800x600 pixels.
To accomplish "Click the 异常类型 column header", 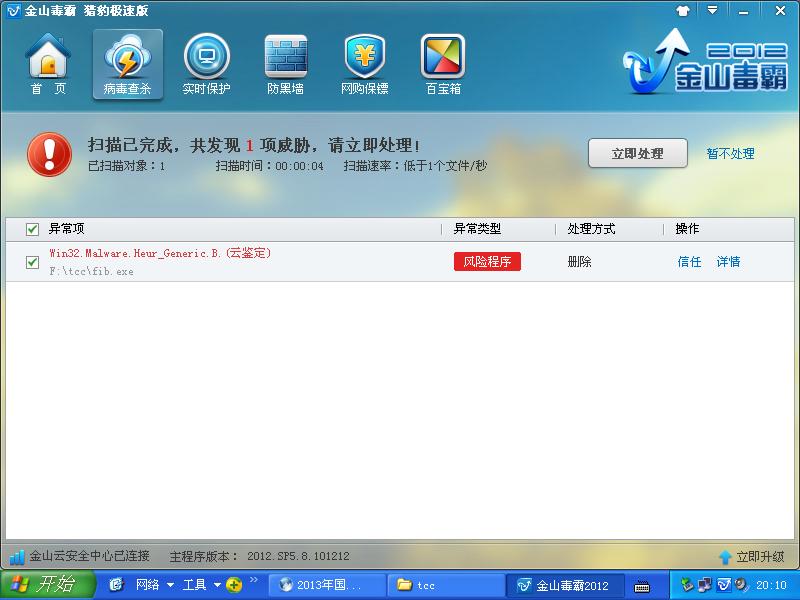I will (x=478, y=229).
